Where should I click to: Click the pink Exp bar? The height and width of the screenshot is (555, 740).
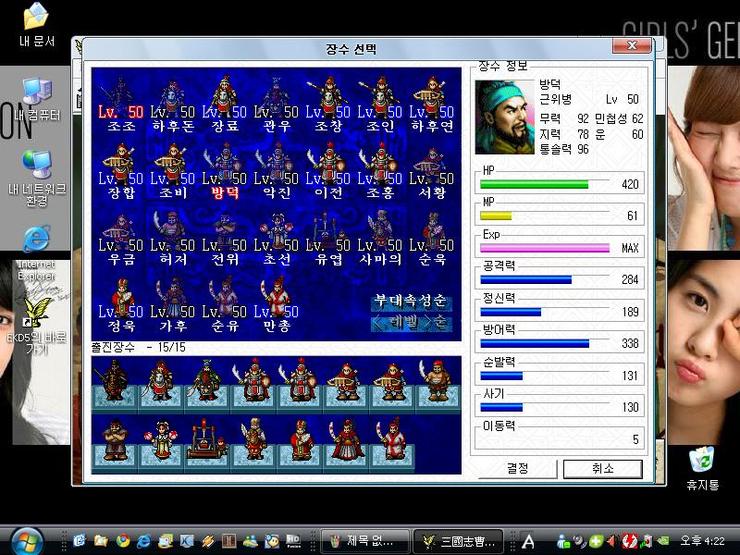[x=545, y=248]
